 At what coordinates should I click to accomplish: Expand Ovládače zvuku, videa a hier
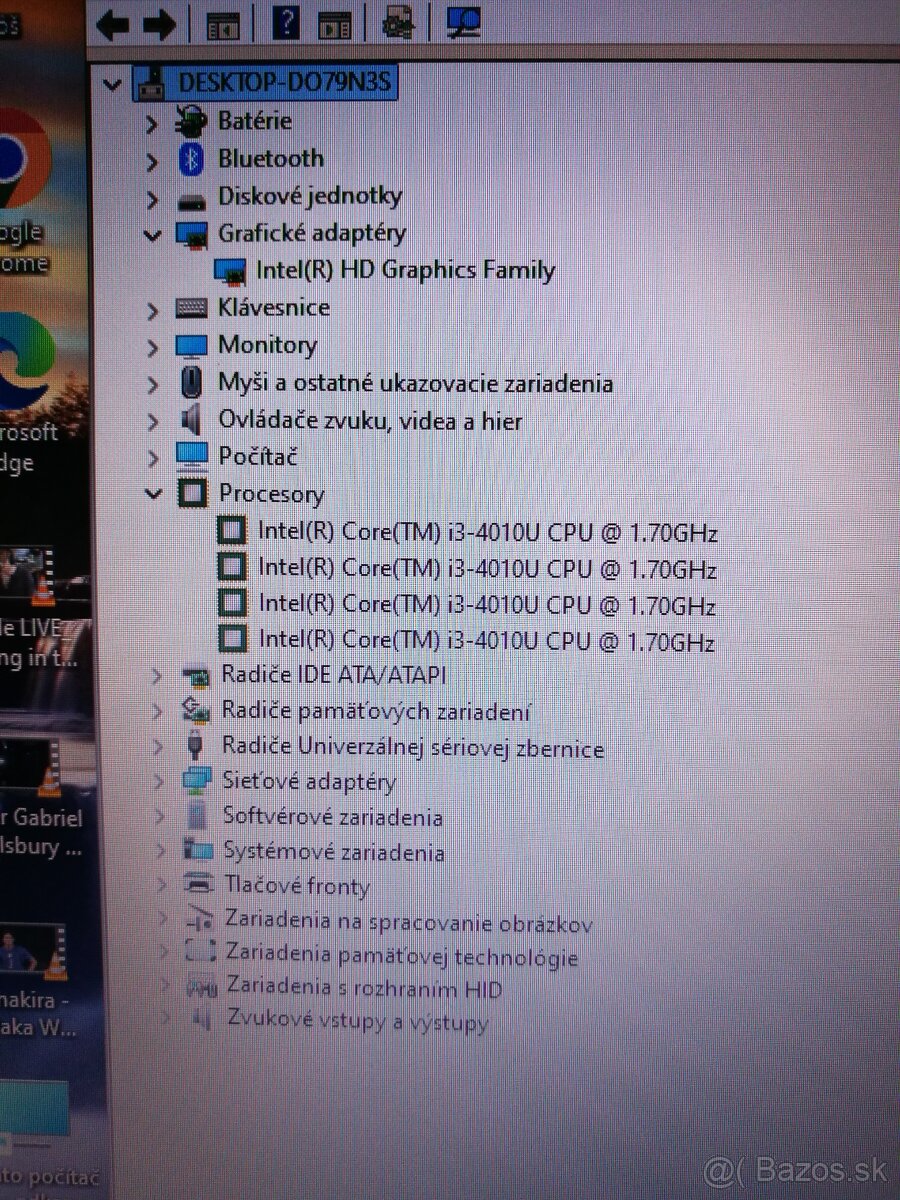pos(152,422)
